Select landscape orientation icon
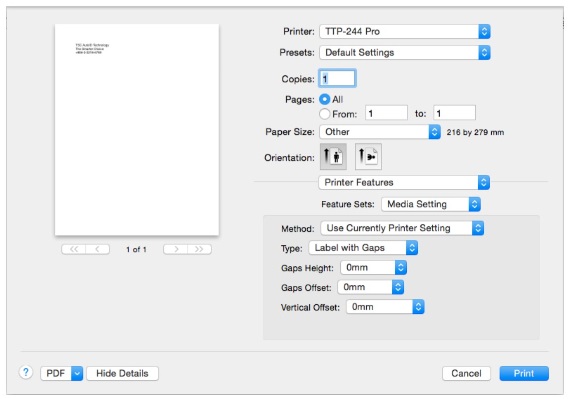This screenshot has height=399, width=568. (368, 157)
